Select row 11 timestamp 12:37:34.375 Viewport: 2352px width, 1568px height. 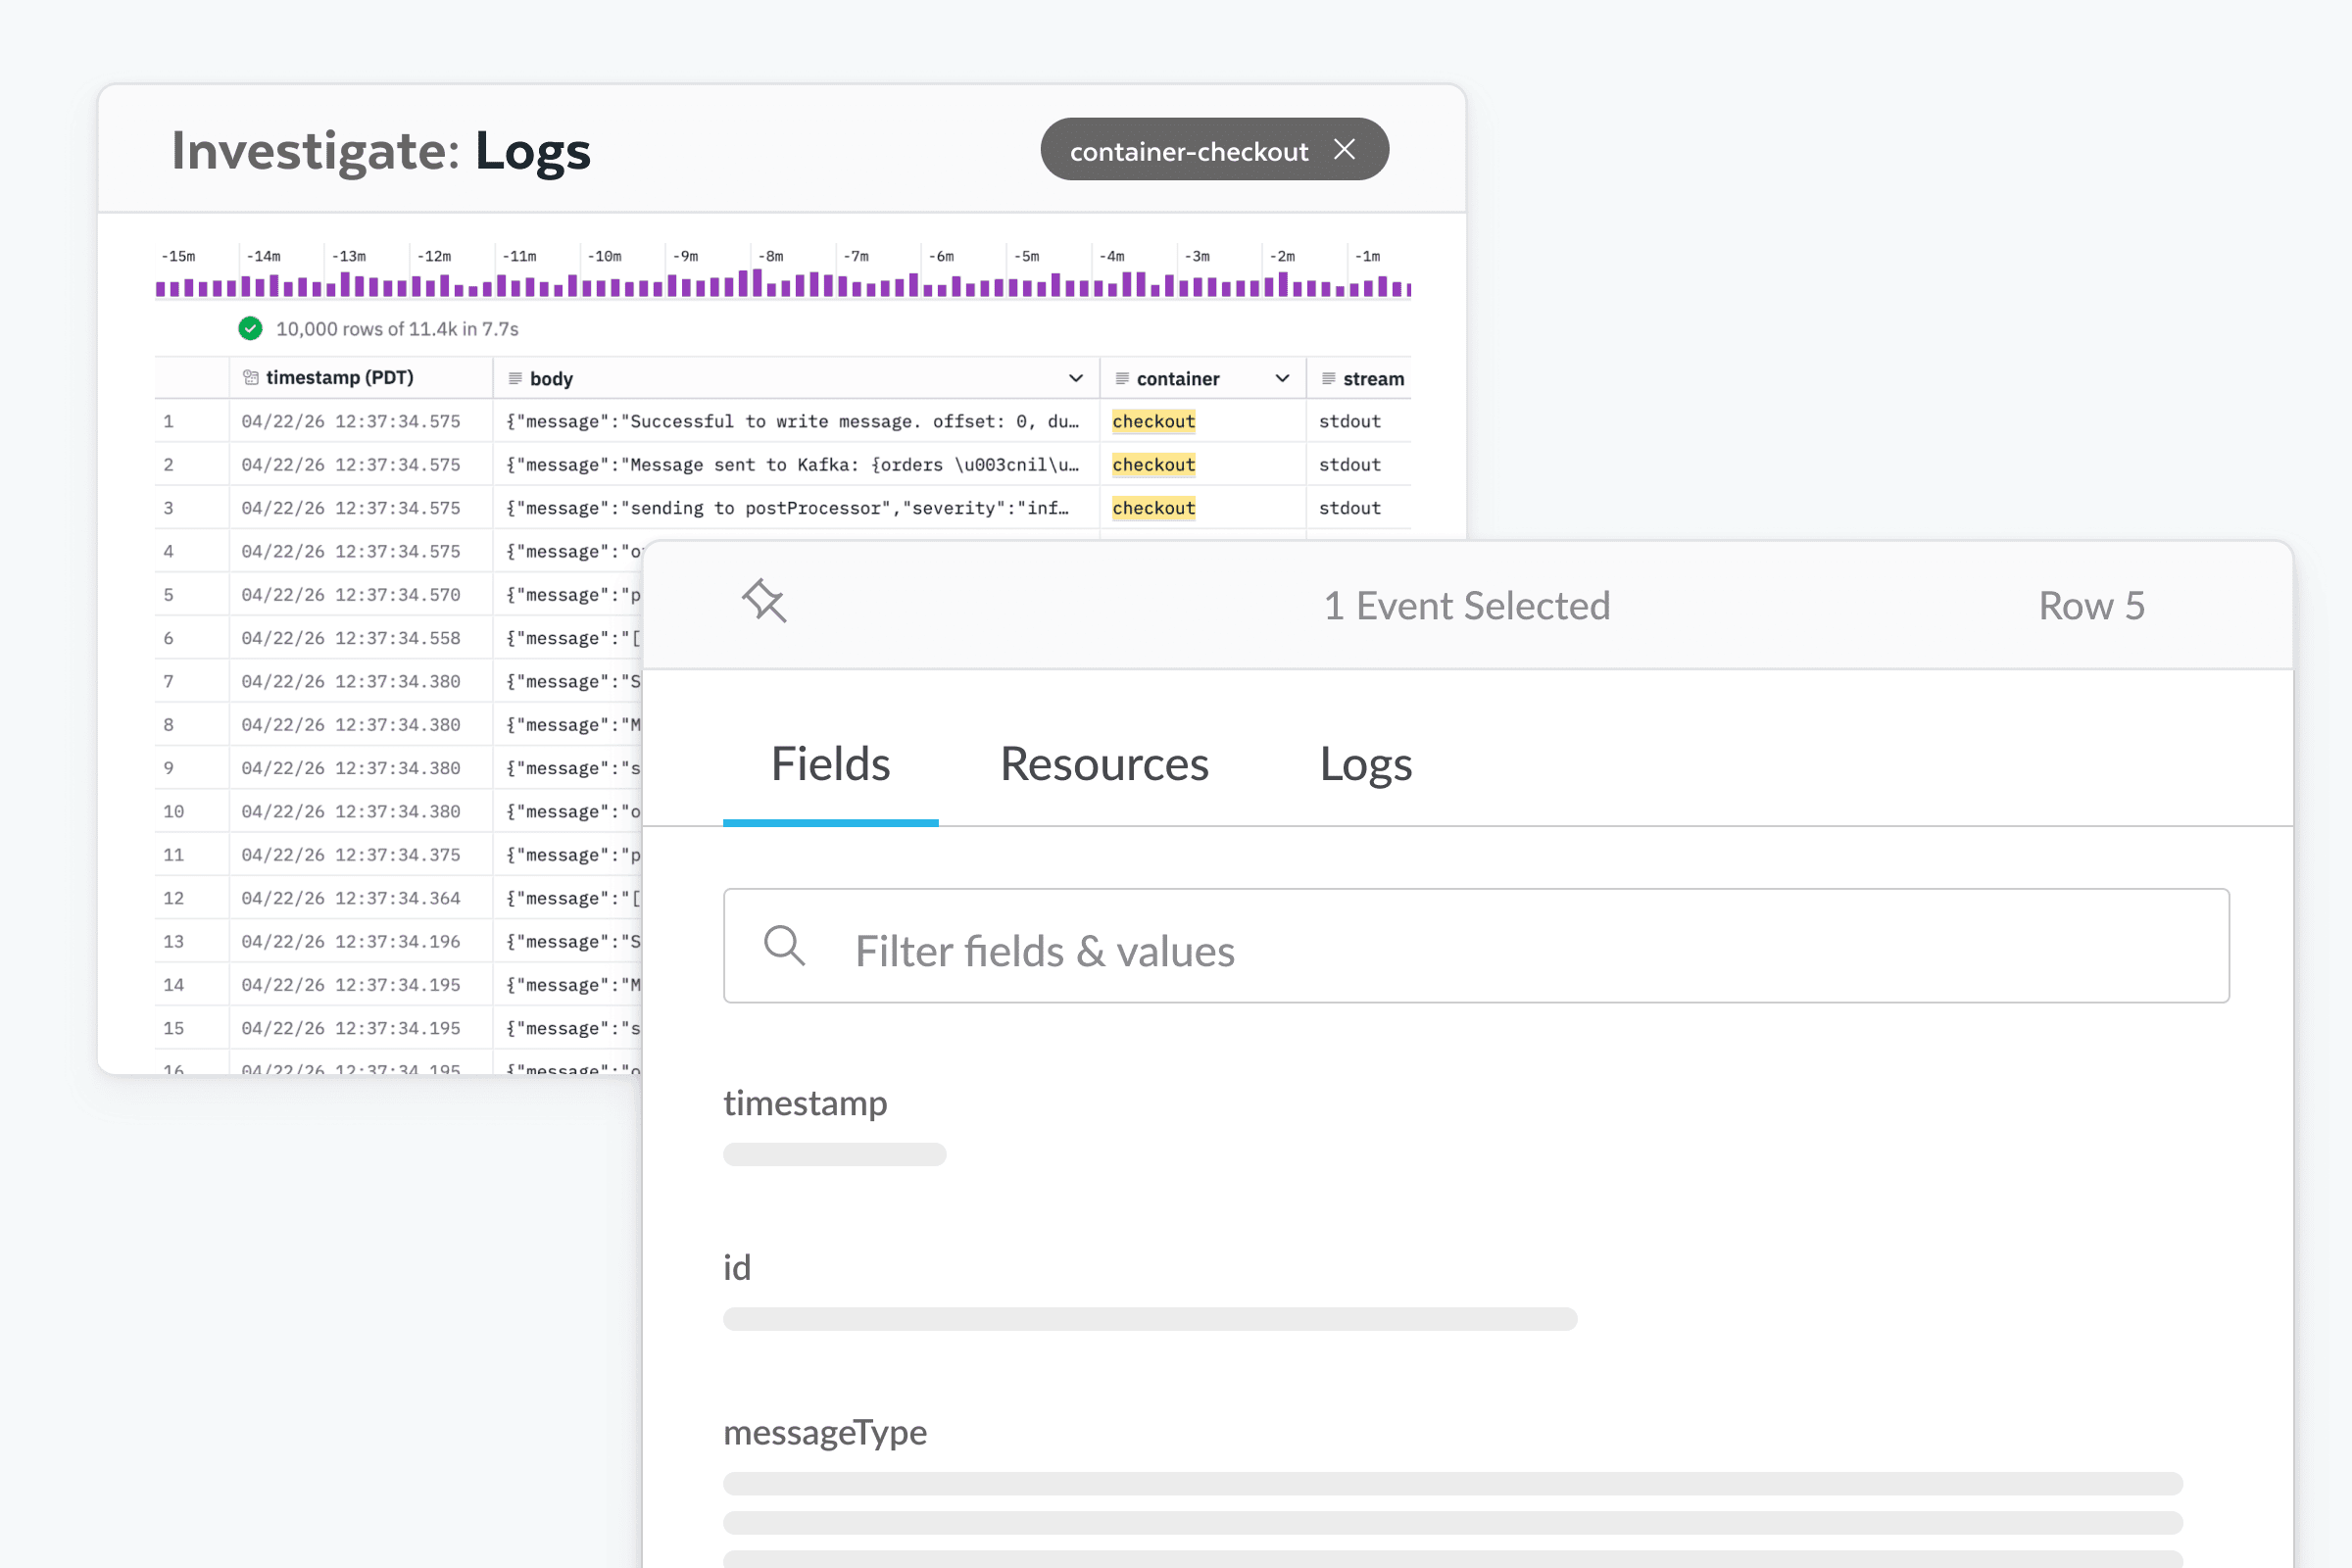click(350, 855)
